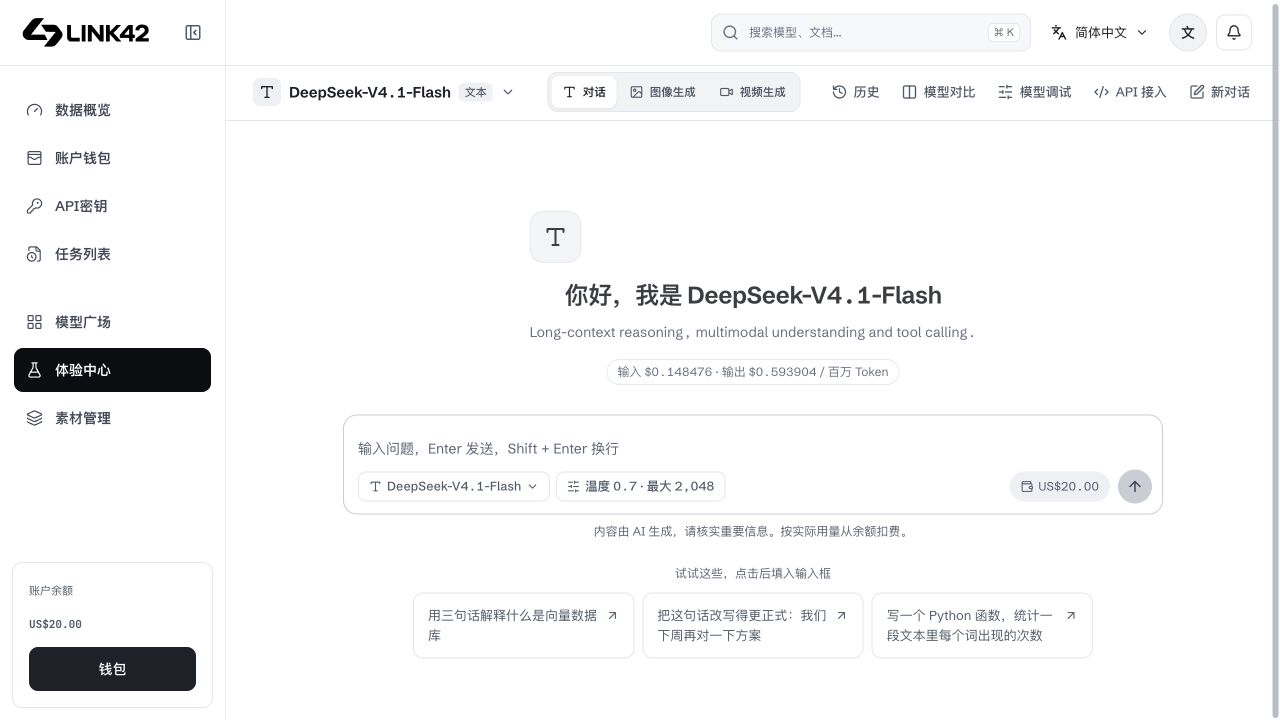This screenshot has height=720, width=1280.
Task: Switch to the 视频生成 tab
Action: click(752, 92)
